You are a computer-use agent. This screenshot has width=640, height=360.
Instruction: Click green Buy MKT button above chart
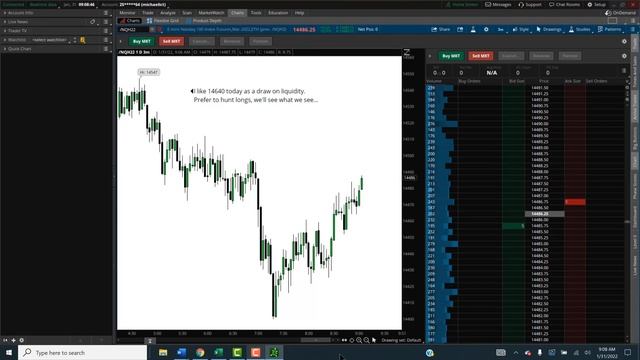pos(142,41)
